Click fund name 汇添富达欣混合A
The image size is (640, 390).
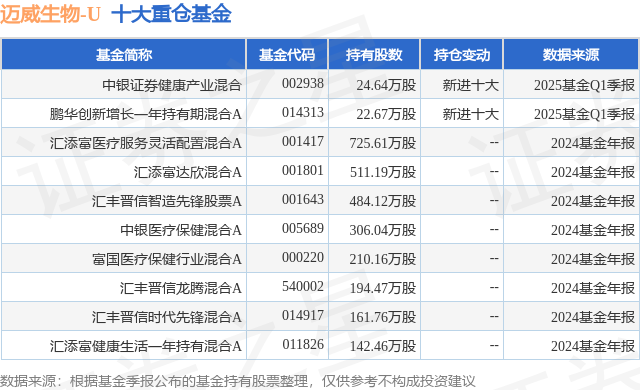pyautogui.click(x=188, y=172)
